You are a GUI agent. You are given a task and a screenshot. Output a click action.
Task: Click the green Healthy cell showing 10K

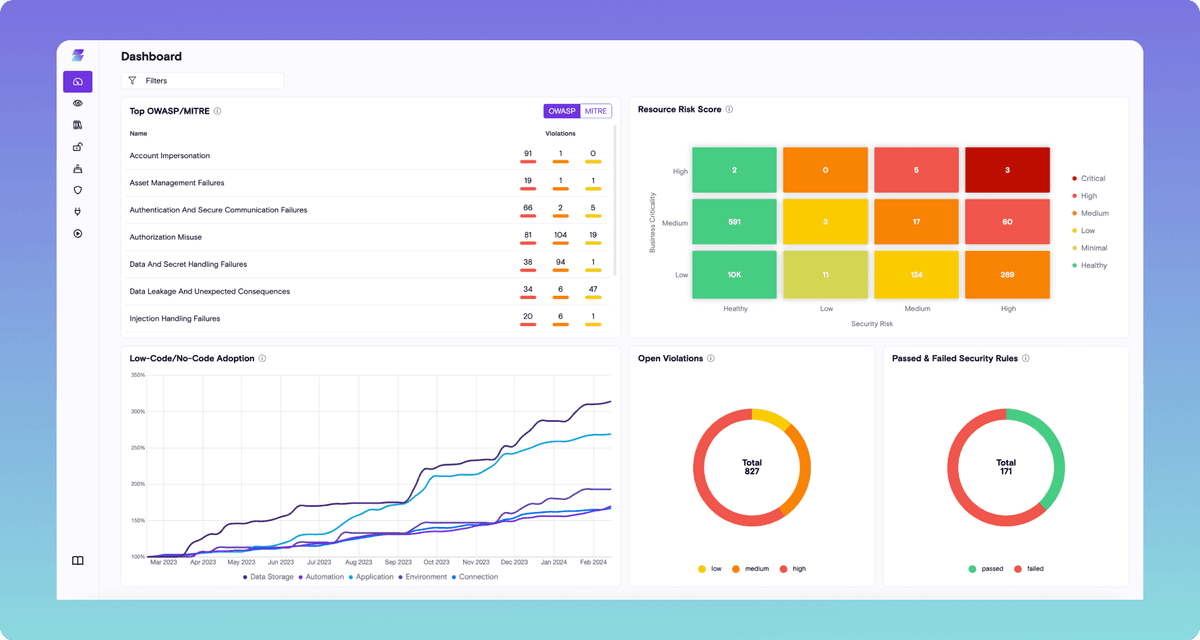click(x=734, y=275)
